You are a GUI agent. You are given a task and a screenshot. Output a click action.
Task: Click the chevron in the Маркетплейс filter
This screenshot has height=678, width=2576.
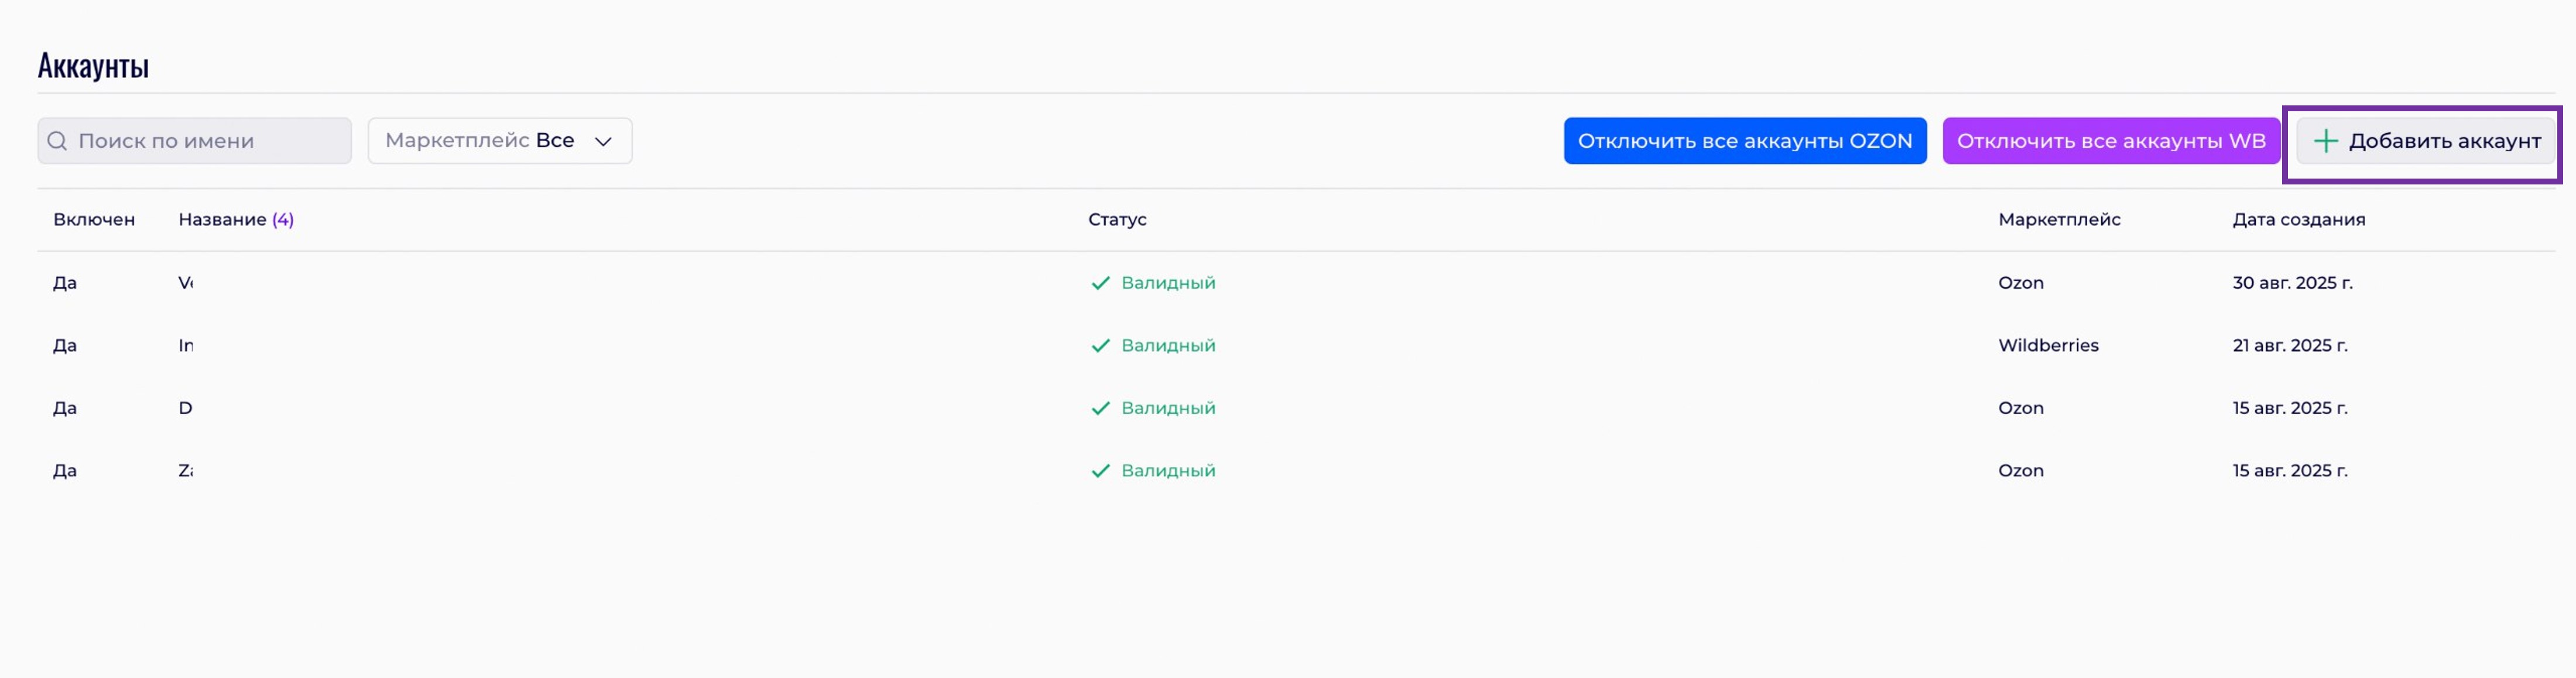603,142
